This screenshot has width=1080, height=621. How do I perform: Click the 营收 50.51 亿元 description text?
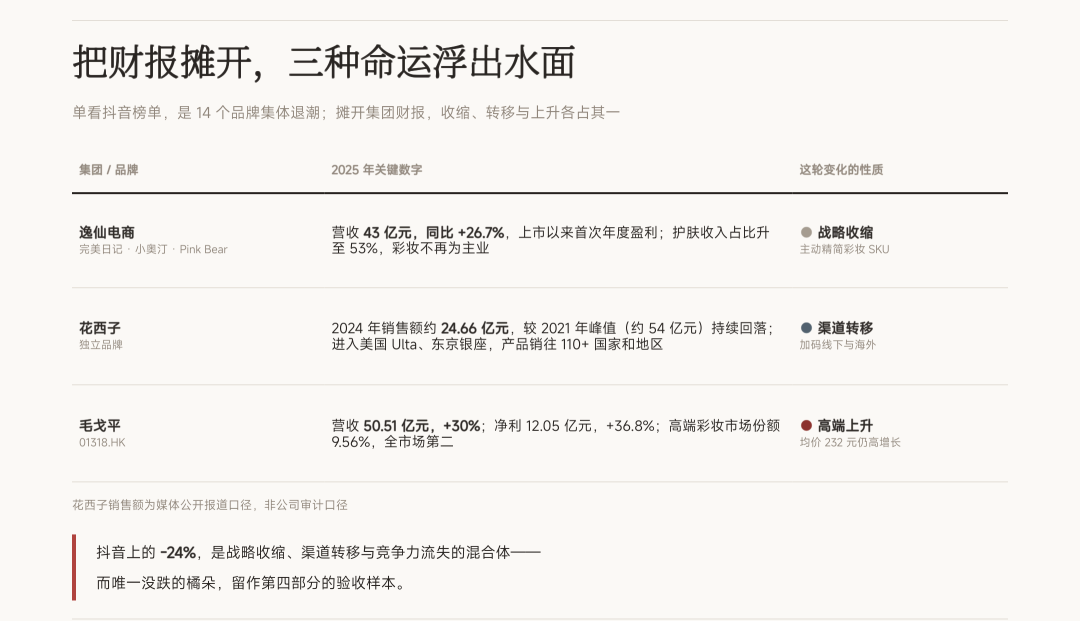point(556,434)
